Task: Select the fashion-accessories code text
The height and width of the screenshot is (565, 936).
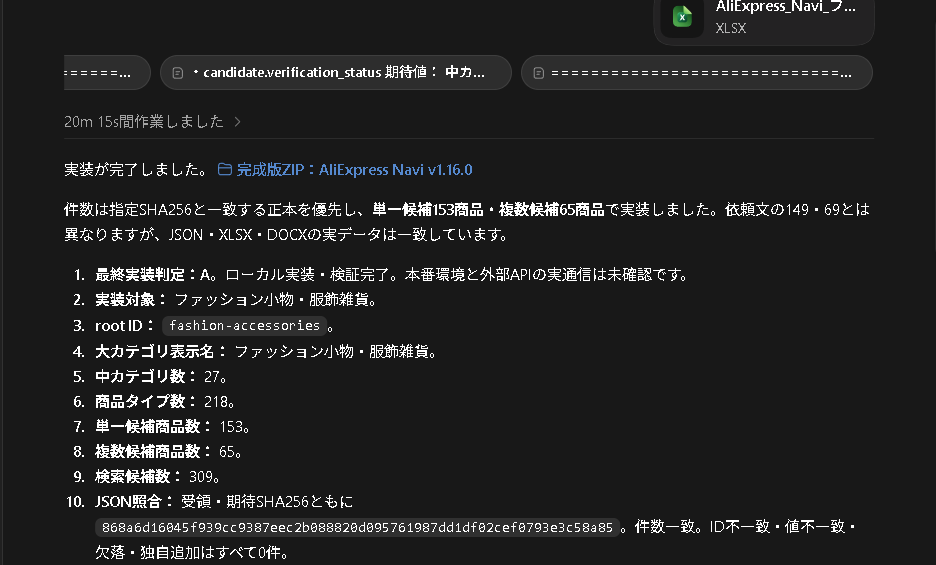Action: click(x=244, y=326)
